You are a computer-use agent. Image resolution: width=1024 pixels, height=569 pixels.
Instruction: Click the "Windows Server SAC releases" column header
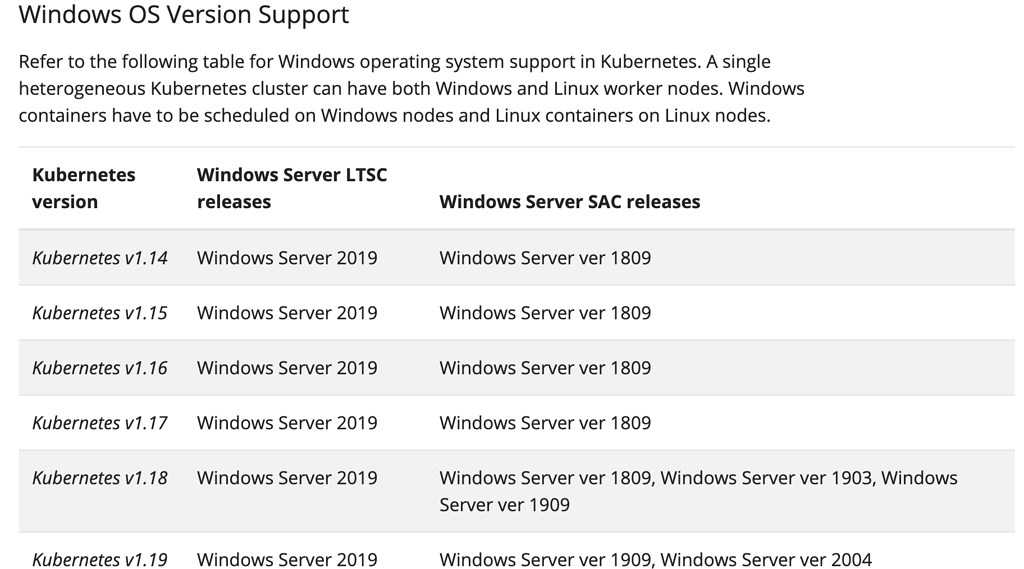tap(569, 202)
